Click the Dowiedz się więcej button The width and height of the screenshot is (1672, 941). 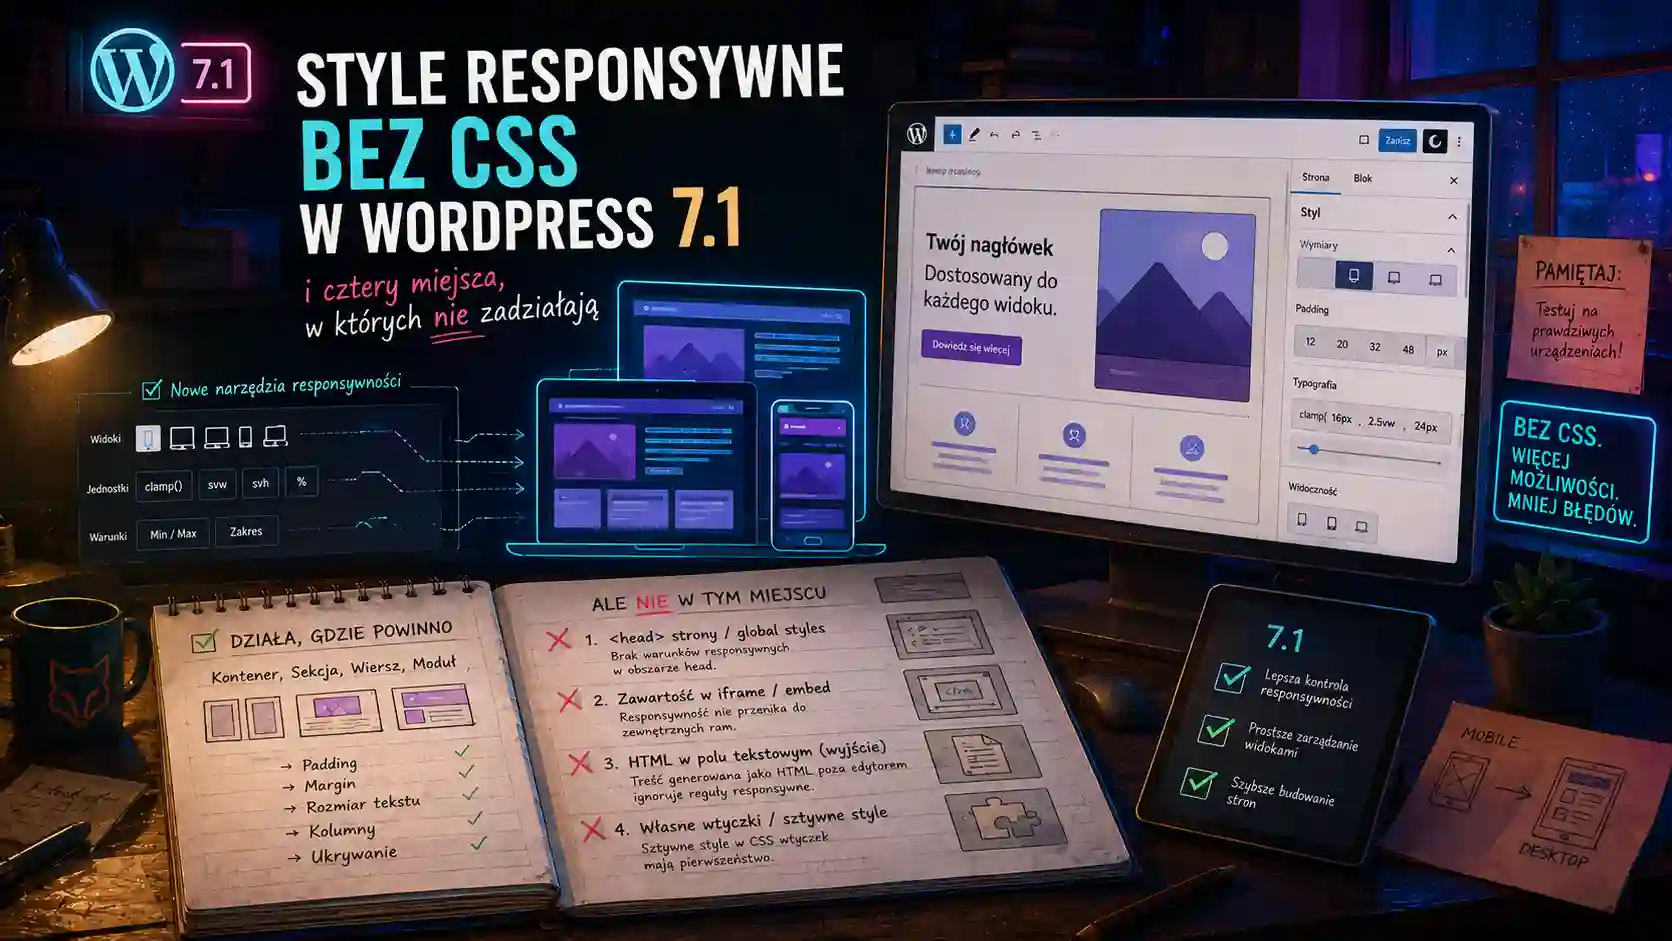[x=971, y=347]
